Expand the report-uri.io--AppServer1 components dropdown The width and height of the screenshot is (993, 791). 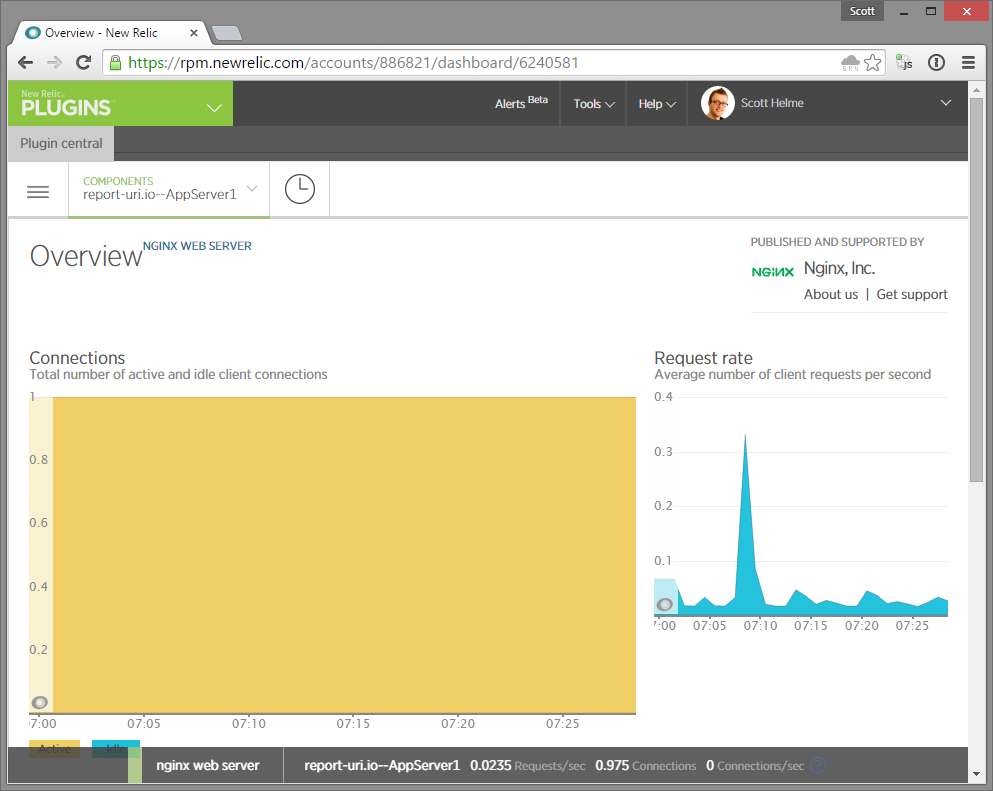click(x=251, y=188)
